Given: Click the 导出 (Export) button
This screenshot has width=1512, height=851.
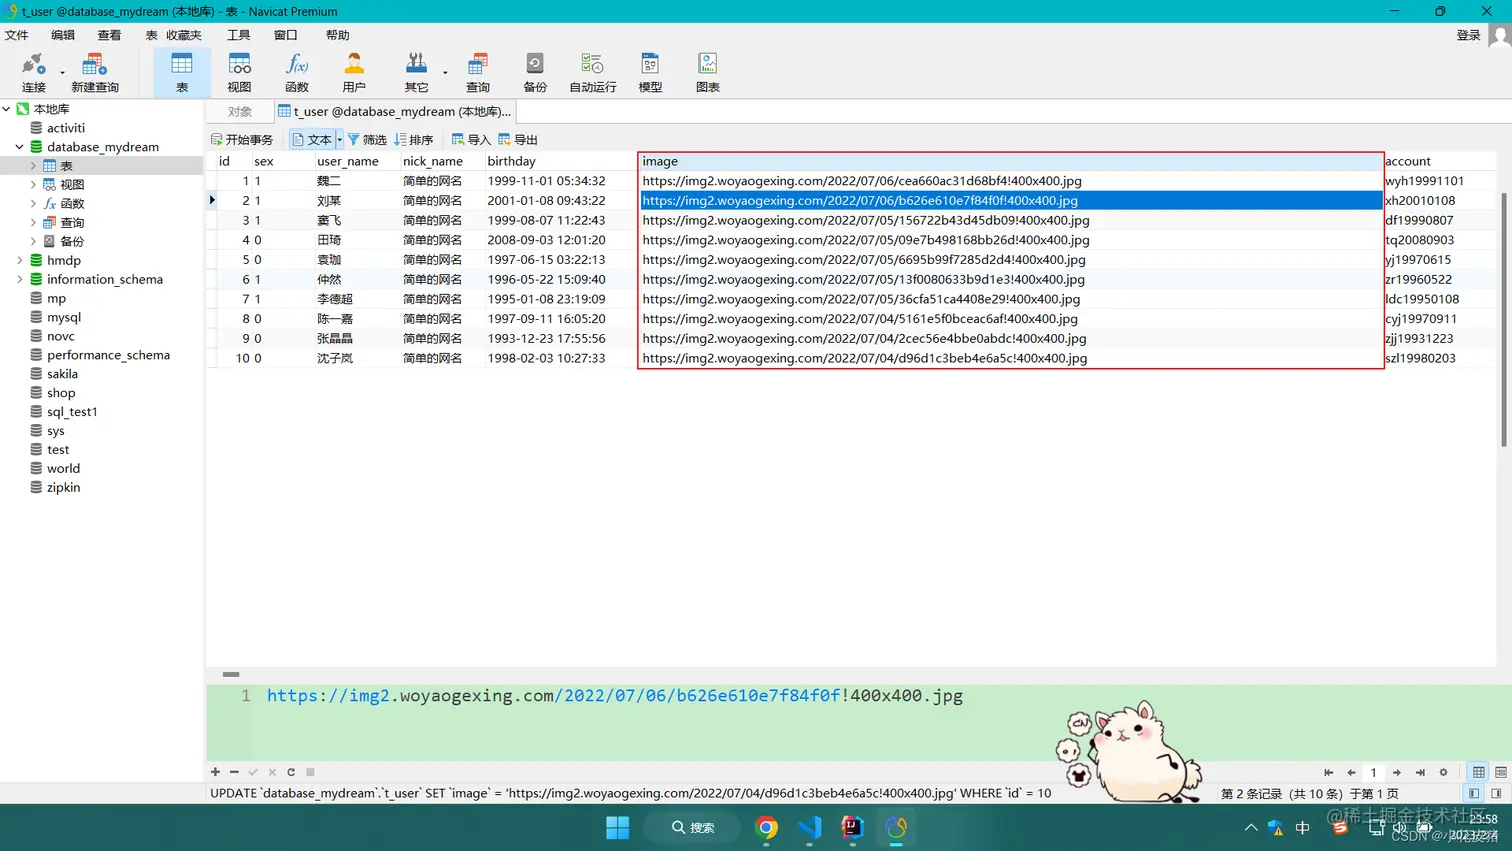Looking at the screenshot, I should coord(518,139).
